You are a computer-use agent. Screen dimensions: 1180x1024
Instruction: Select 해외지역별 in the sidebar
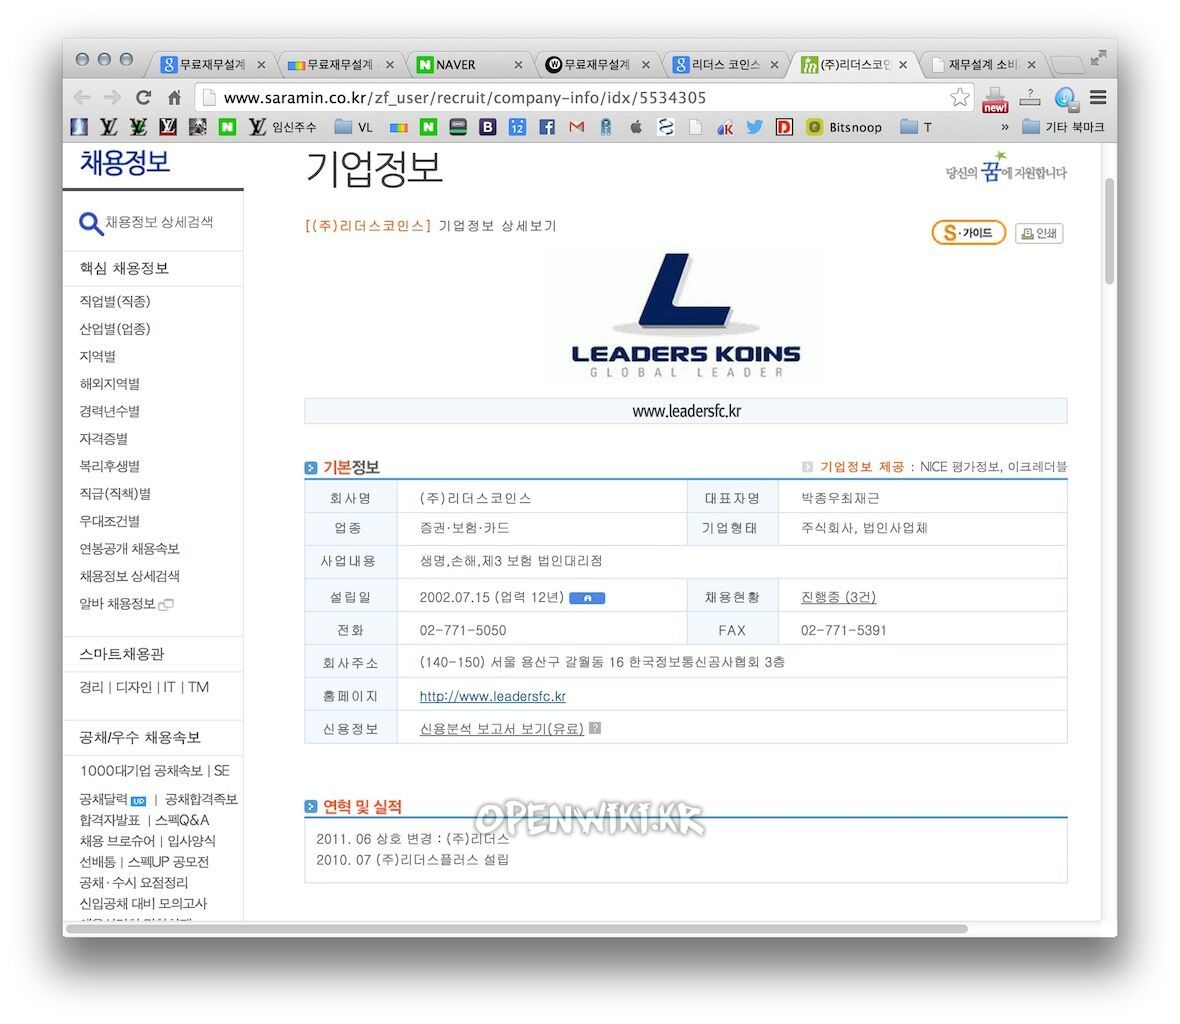click(109, 384)
